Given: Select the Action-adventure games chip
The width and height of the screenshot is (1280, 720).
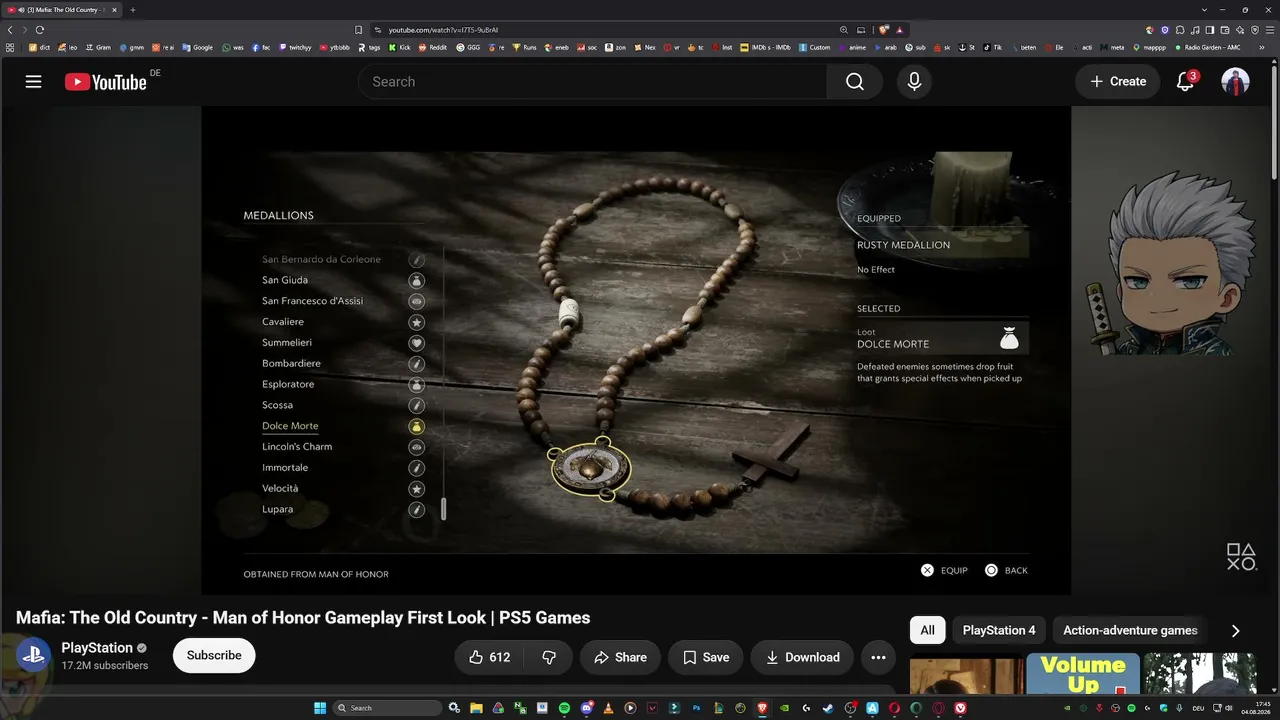Looking at the screenshot, I should (x=1130, y=630).
